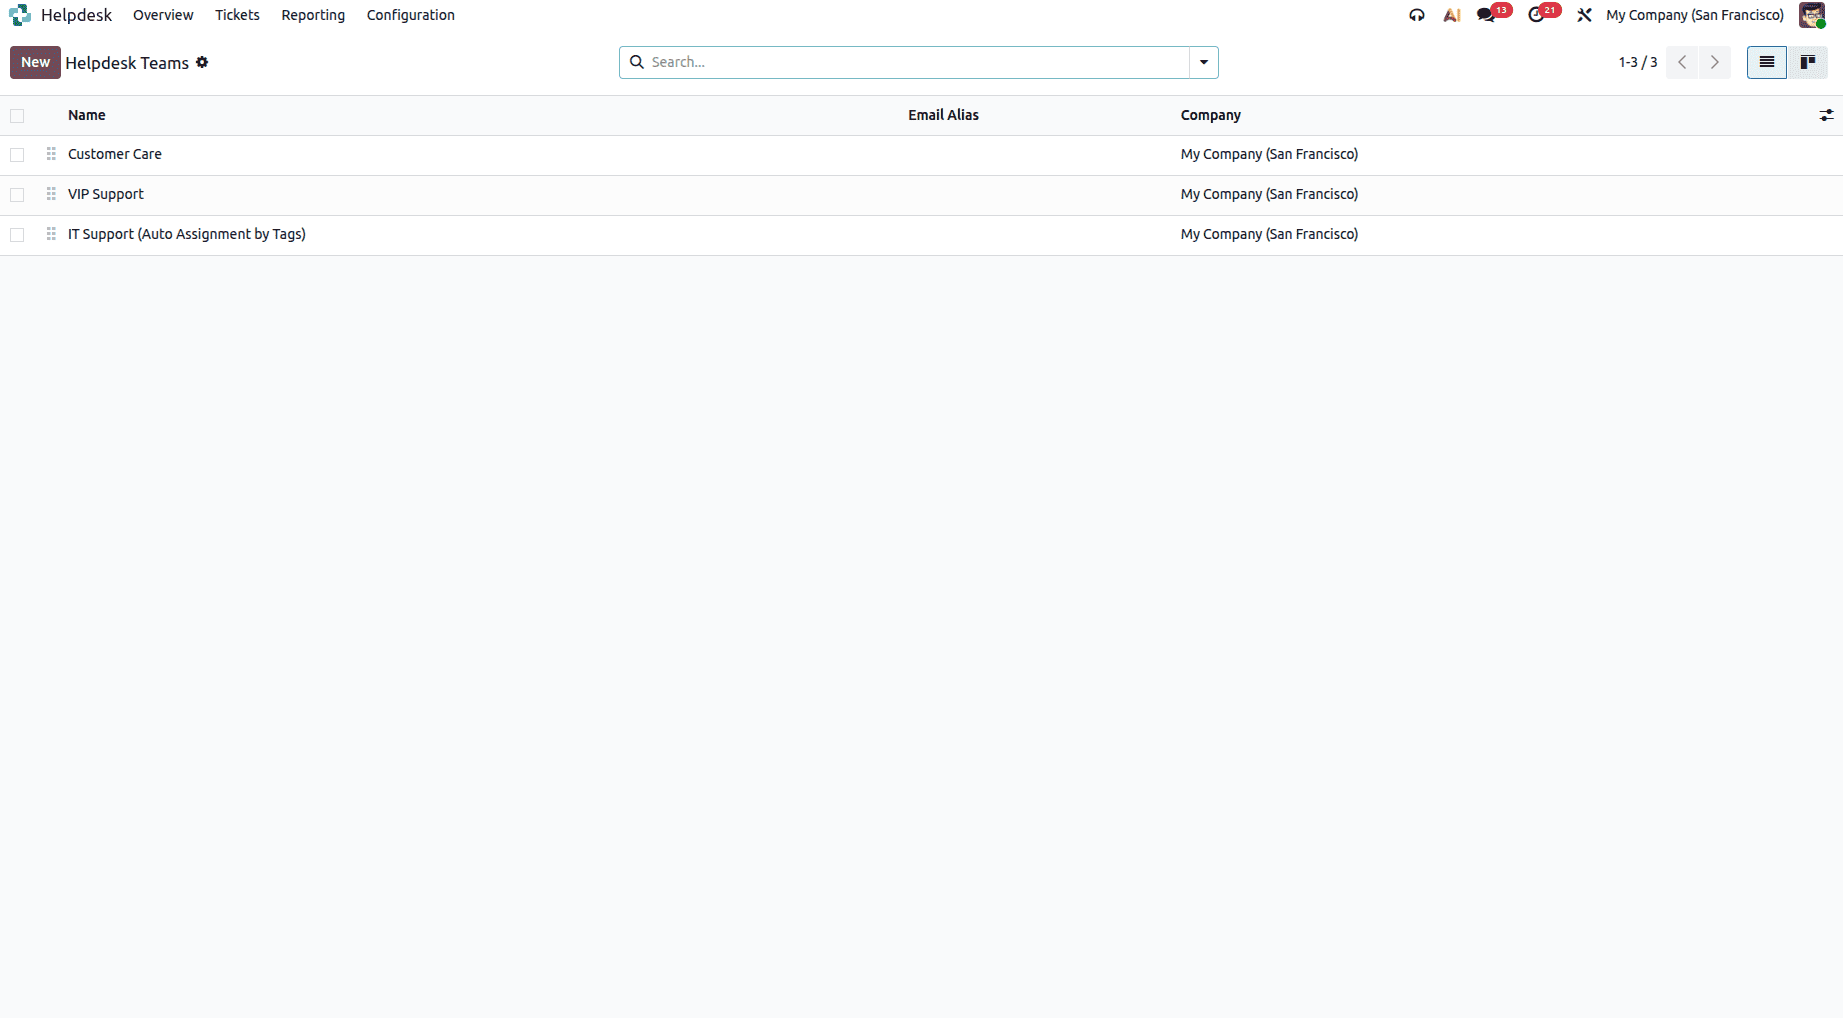Open the conversations message icon
Image resolution: width=1843 pixels, height=1018 pixels.
(x=1487, y=15)
